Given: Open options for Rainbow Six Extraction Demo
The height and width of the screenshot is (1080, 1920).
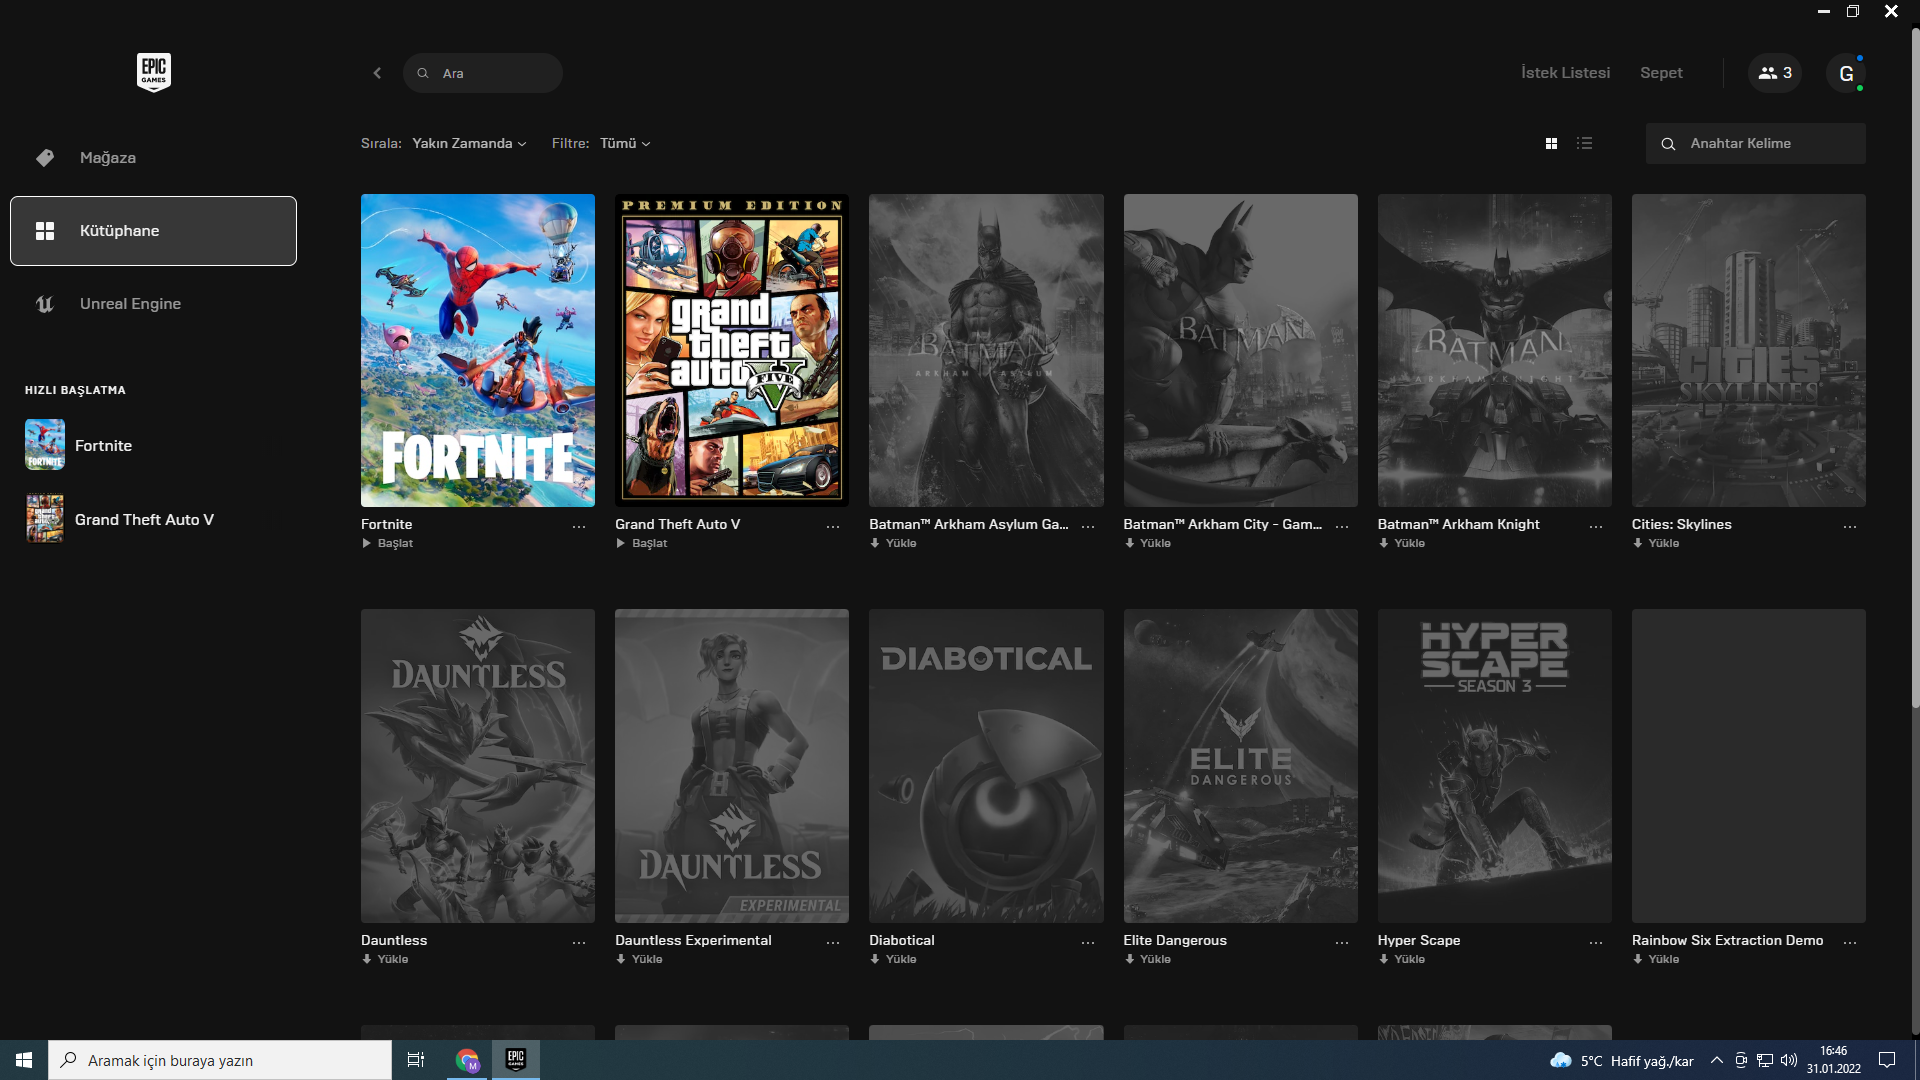Looking at the screenshot, I should 1850,942.
